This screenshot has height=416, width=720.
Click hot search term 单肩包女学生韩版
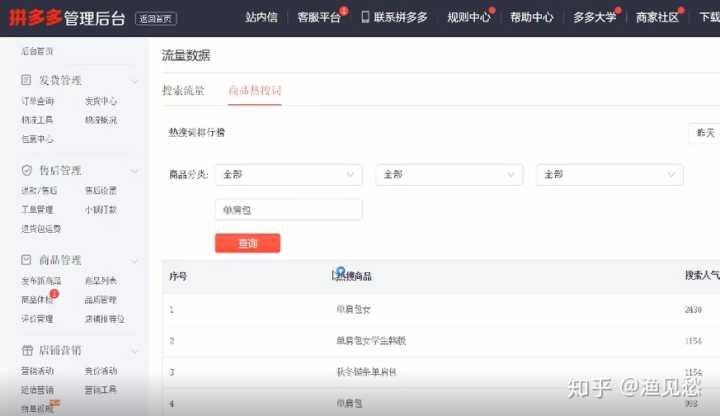(x=371, y=341)
